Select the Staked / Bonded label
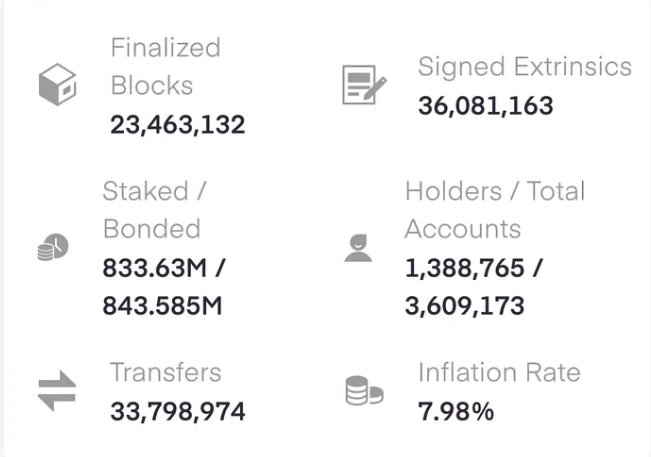651x457 pixels. (154, 210)
